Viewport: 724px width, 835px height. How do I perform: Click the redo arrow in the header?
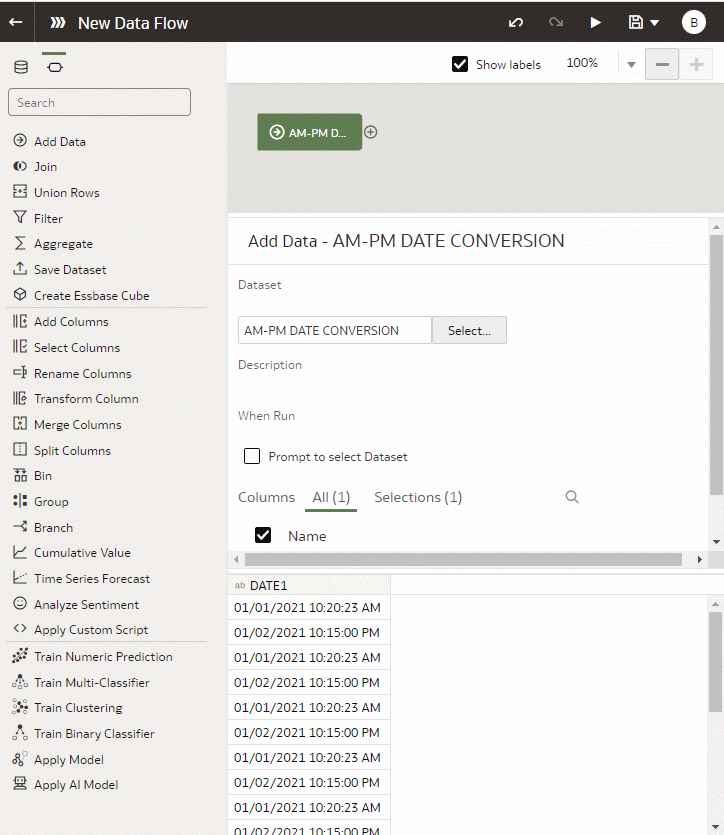pos(556,22)
